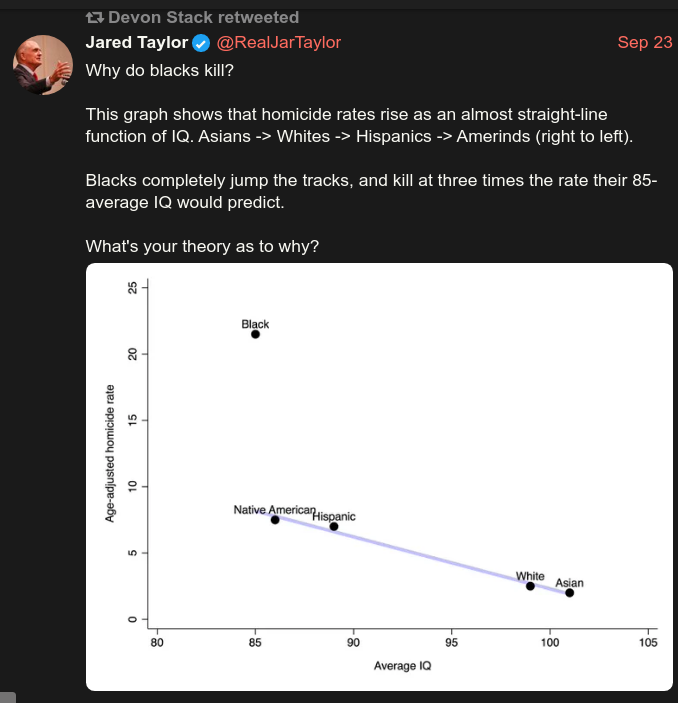The width and height of the screenshot is (678, 703).
Task: Open the Sep 23 timestamp link
Action: pyautogui.click(x=645, y=42)
